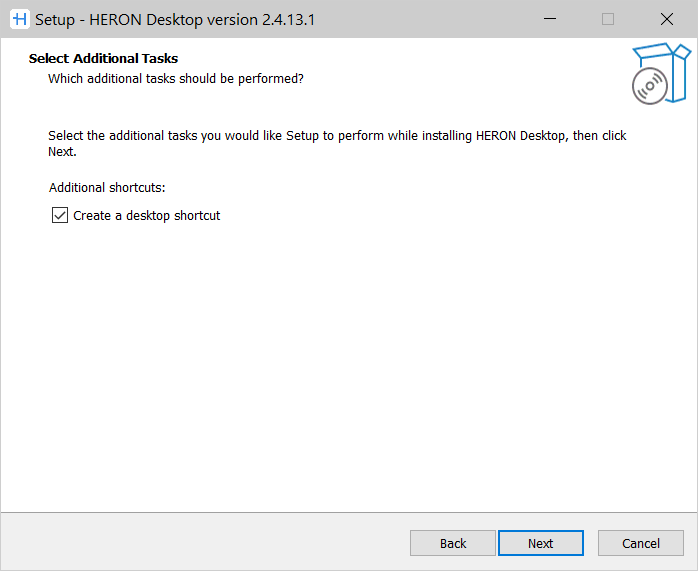Viewport: 698px width, 571px height.
Task: Click the greyed-out maximize button
Action: pos(608,19)
